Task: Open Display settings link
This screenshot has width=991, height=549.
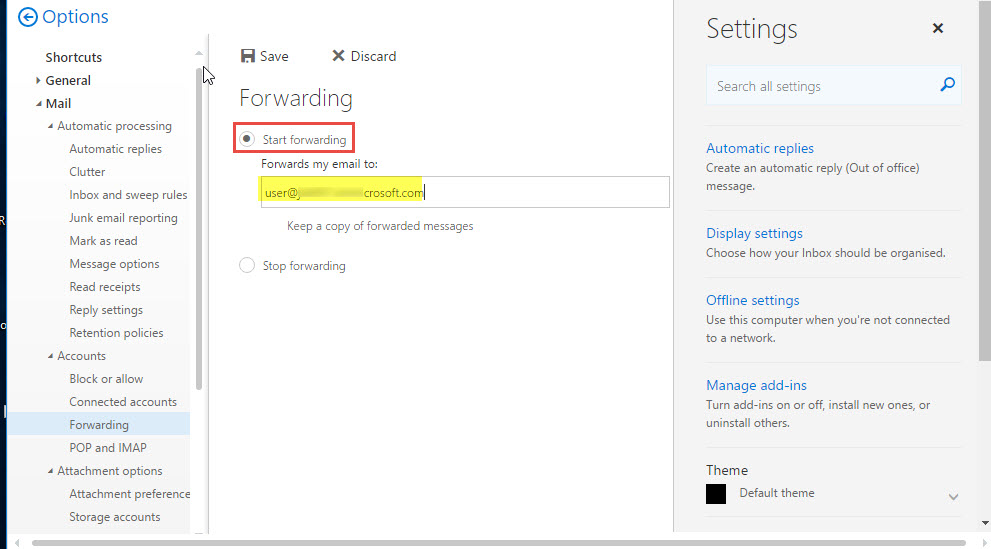Action: pyautogui.click(x=754, y=233)
